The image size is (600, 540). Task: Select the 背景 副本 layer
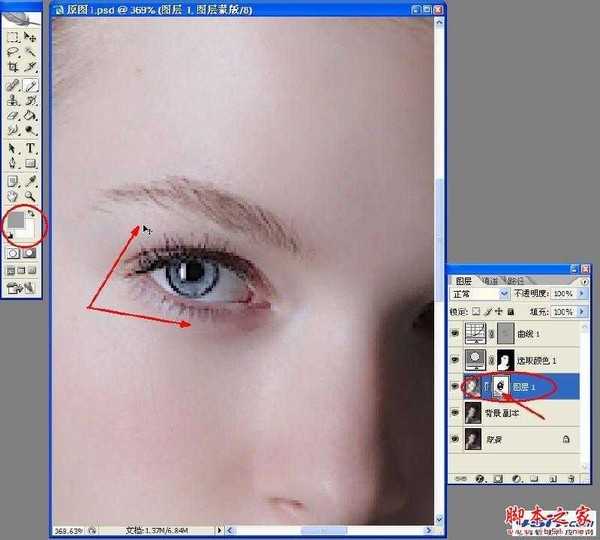[521, 413]
